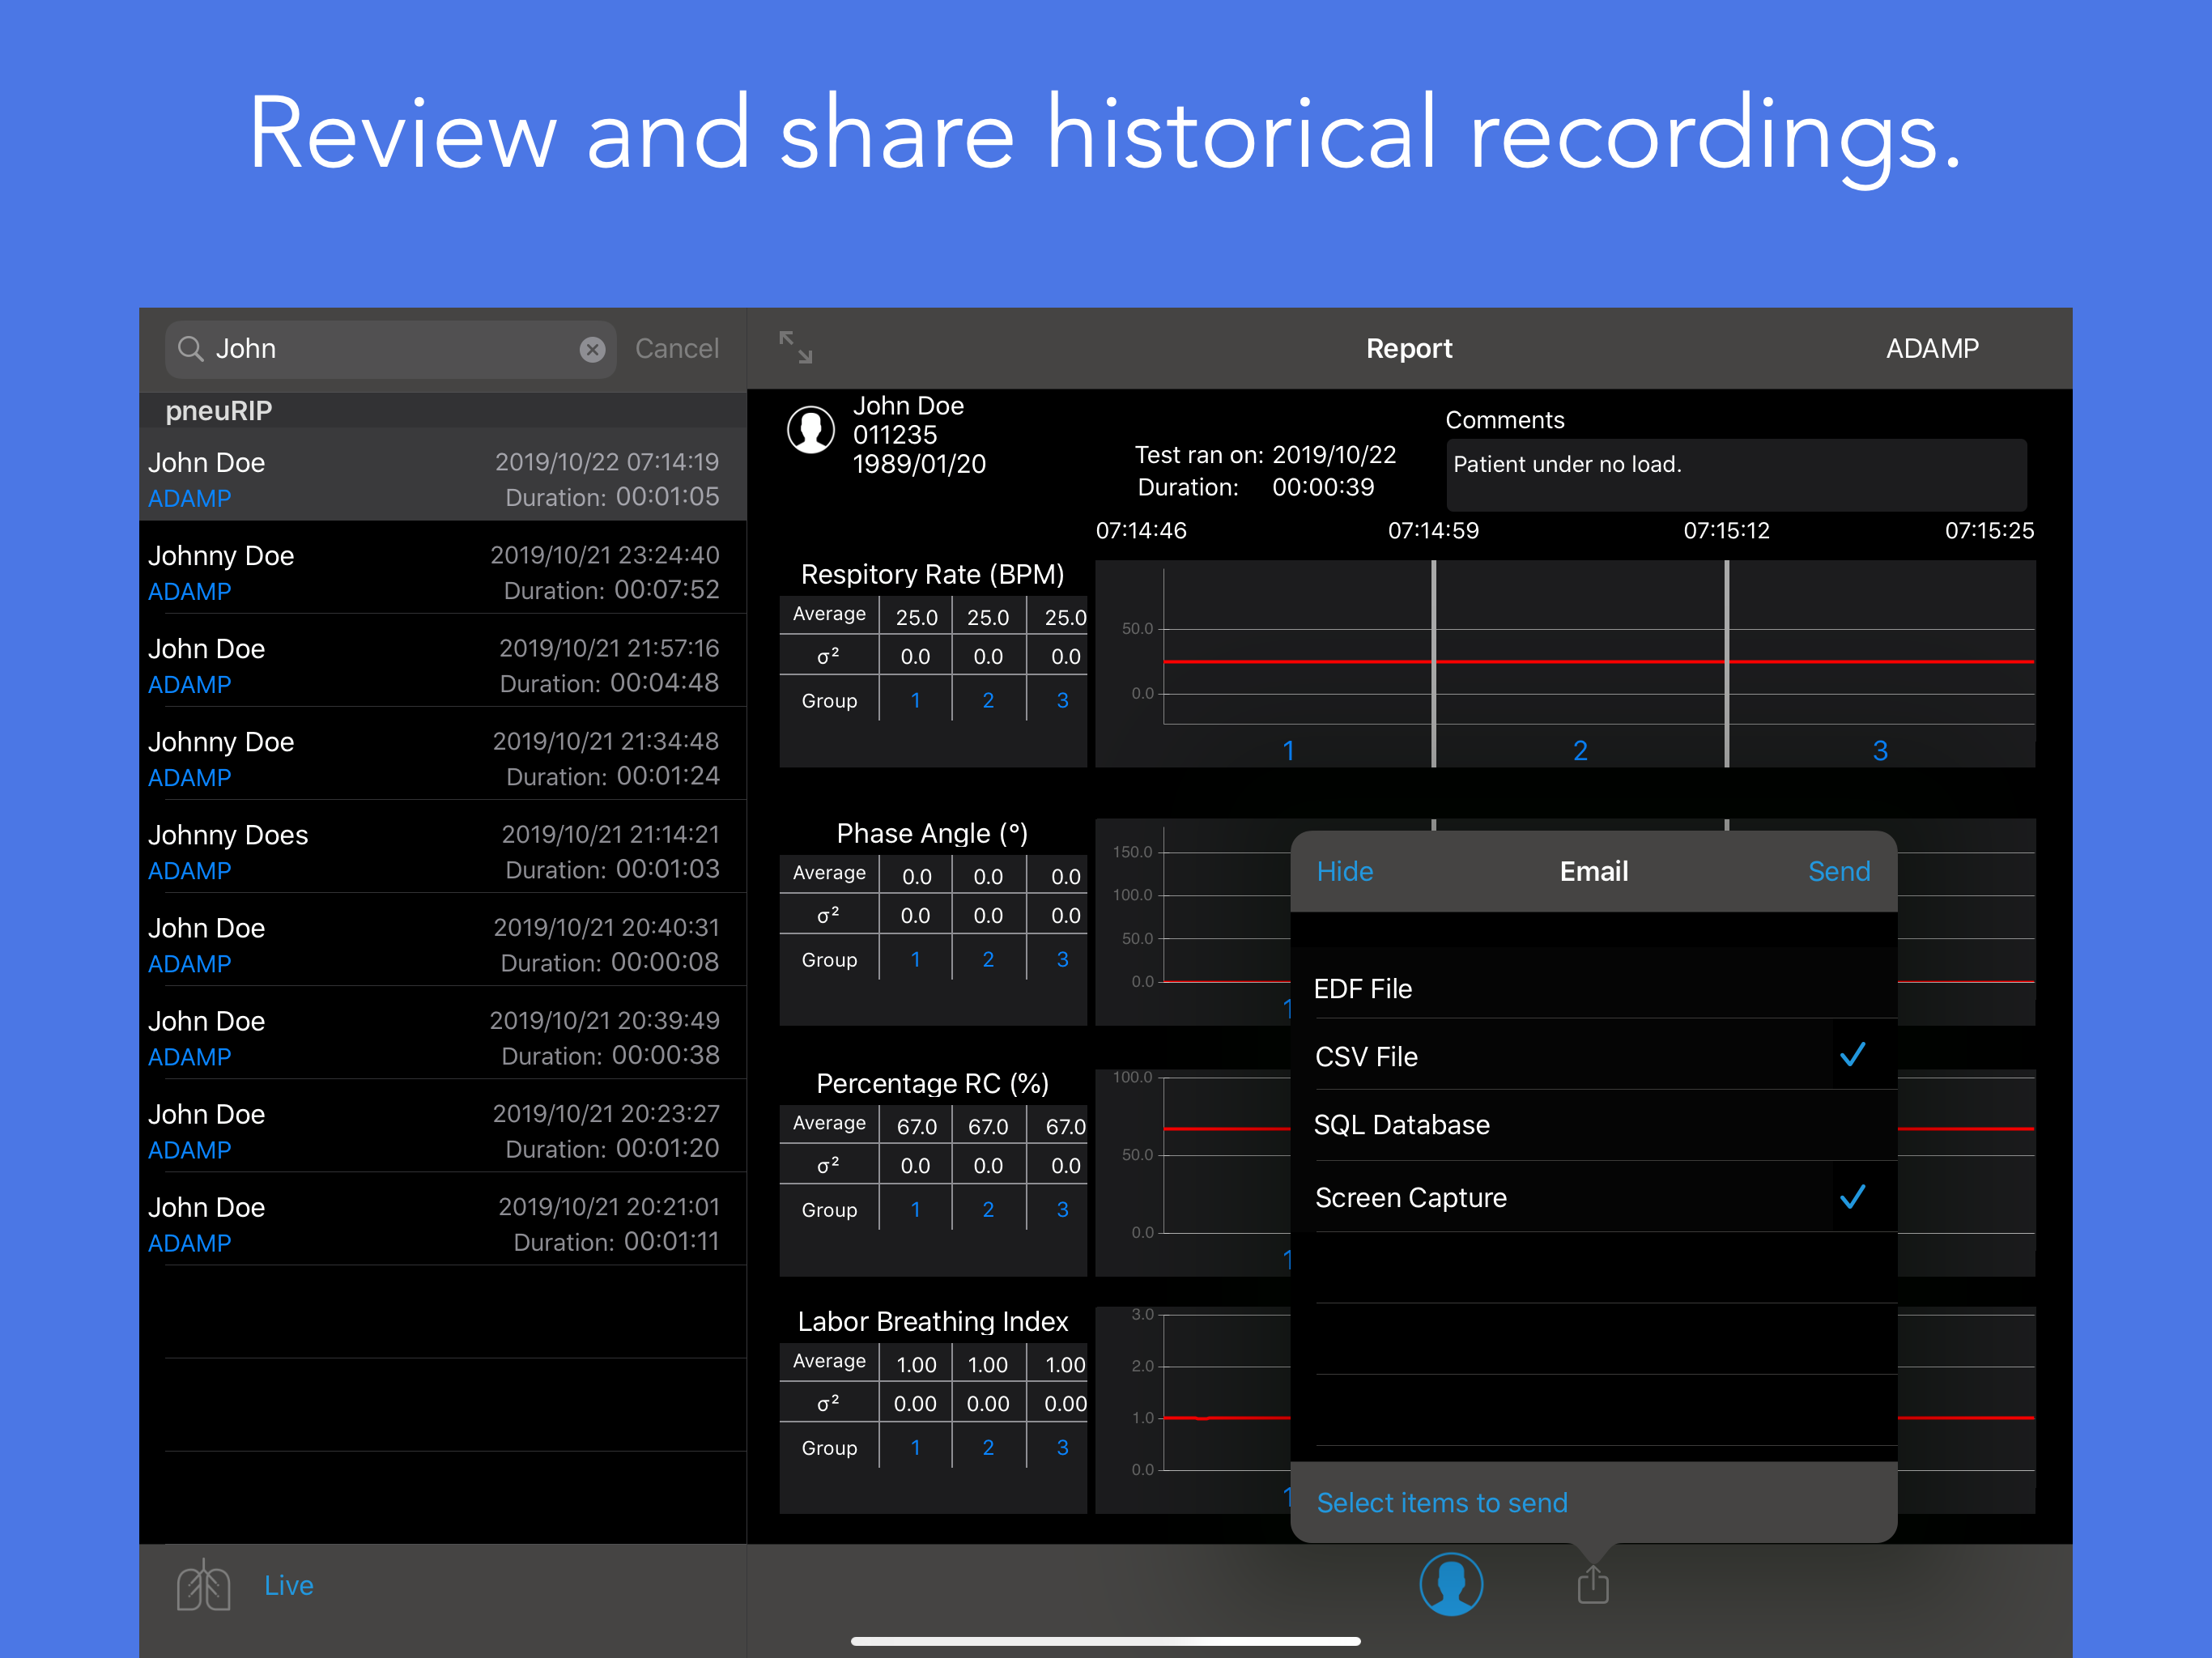Clear the John search text
Image resolution: width=2212 pixels, height=1658 pixels.
(592, 349)
